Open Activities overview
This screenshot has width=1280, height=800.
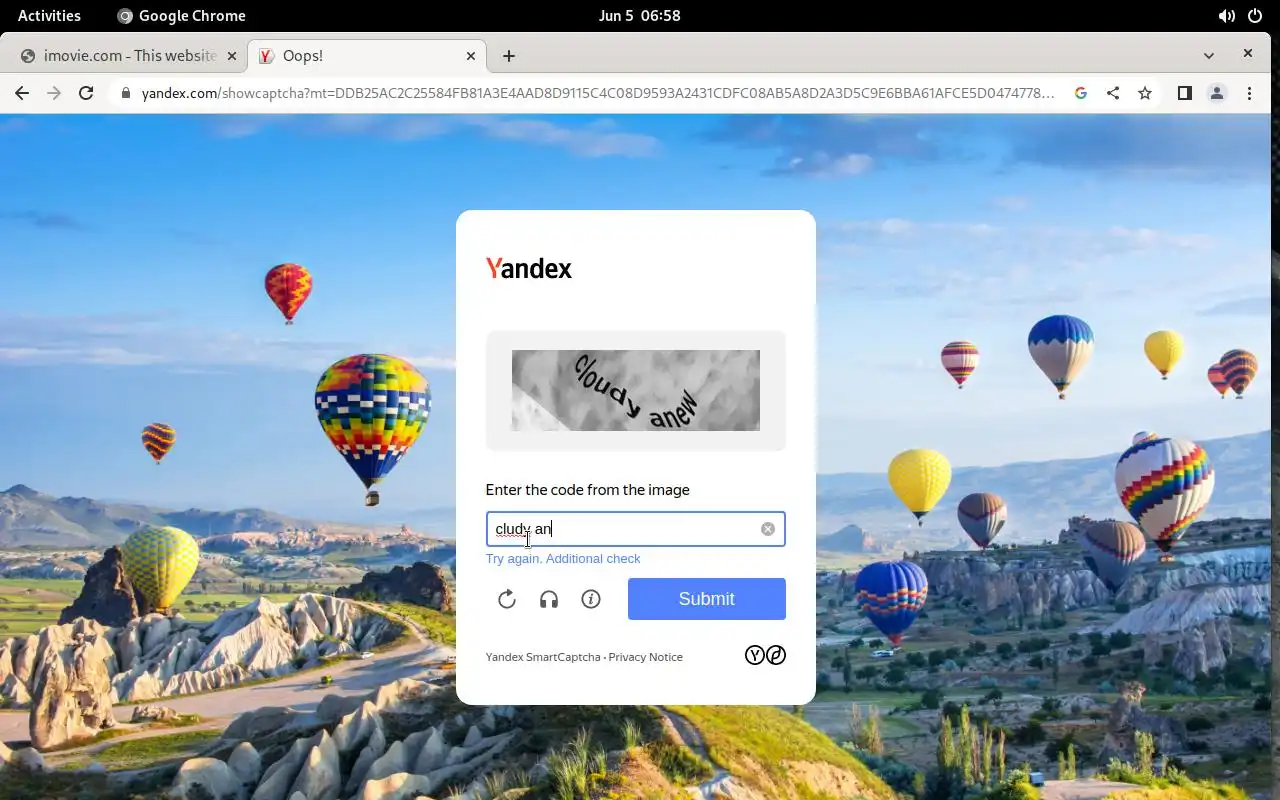click(49, 15)
